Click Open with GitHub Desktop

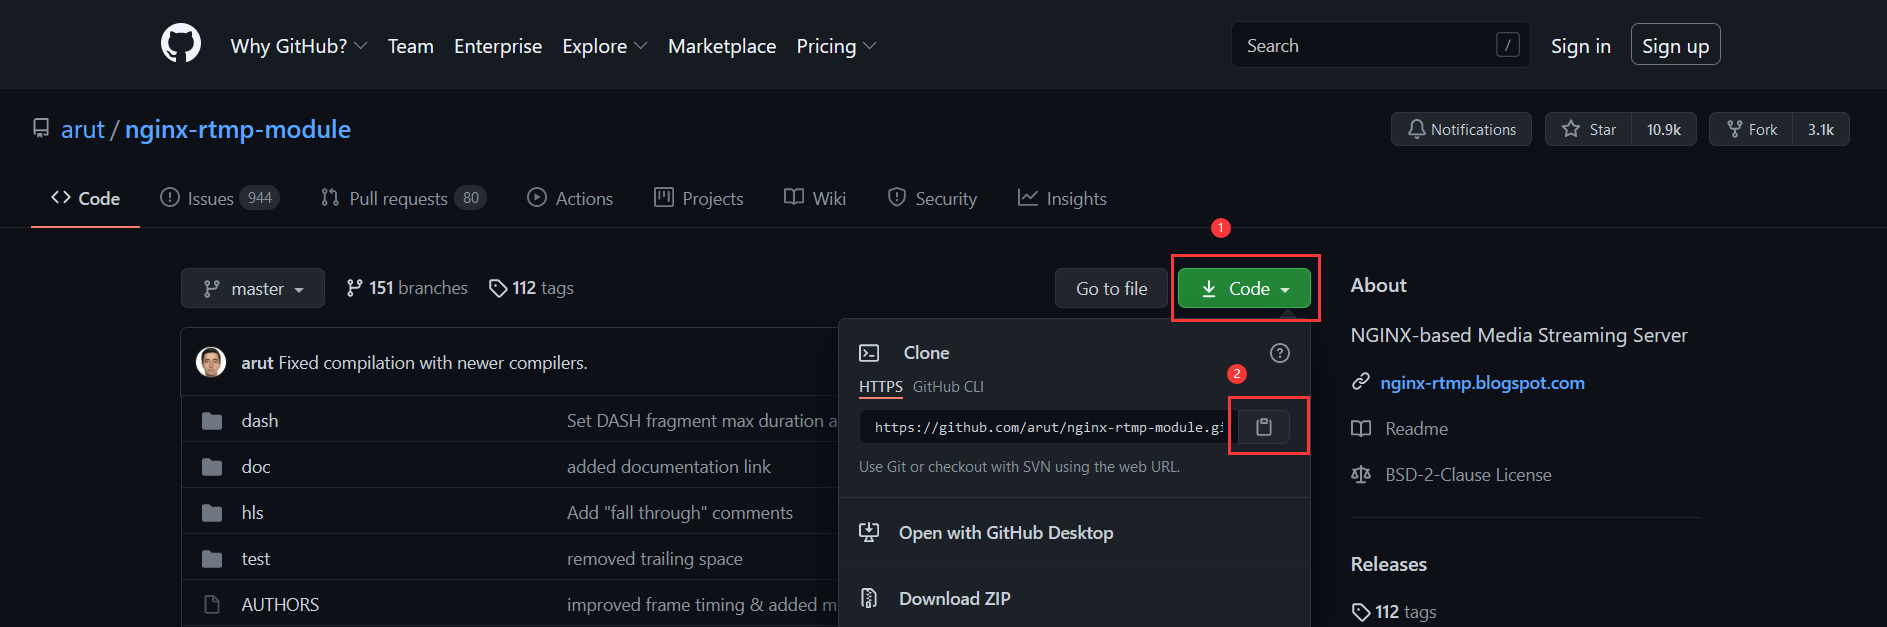[1006, 532]
